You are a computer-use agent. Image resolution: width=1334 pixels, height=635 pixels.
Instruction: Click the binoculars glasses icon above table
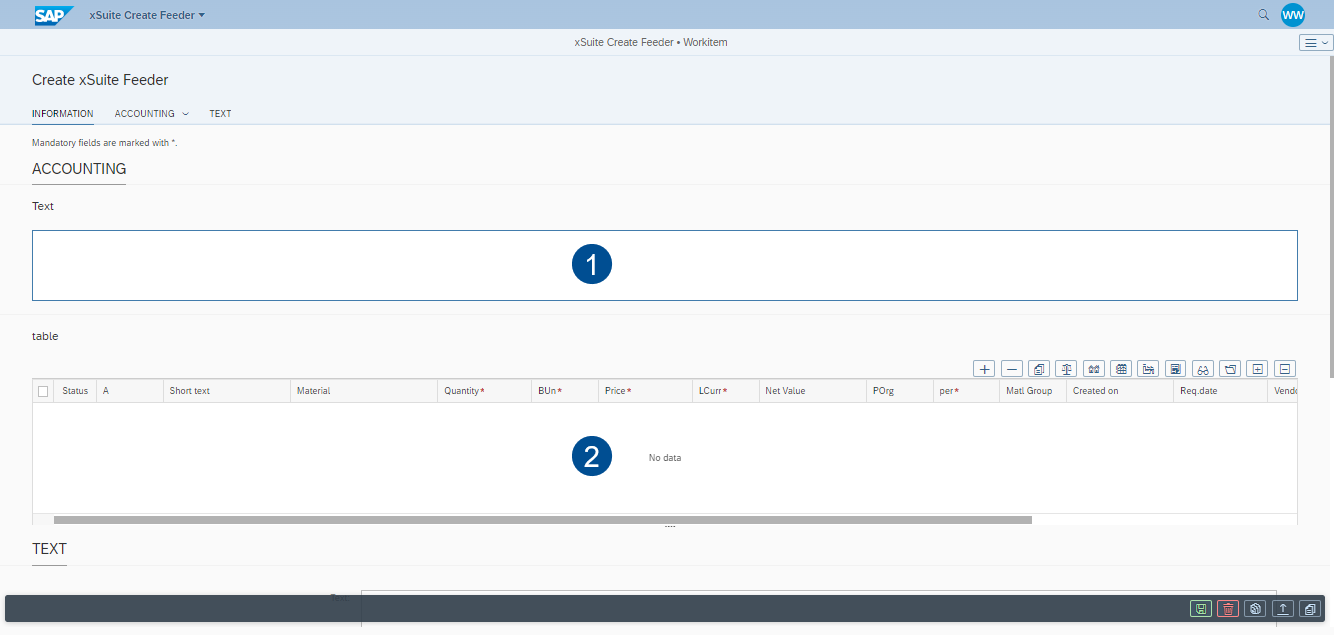point(1204,369)
